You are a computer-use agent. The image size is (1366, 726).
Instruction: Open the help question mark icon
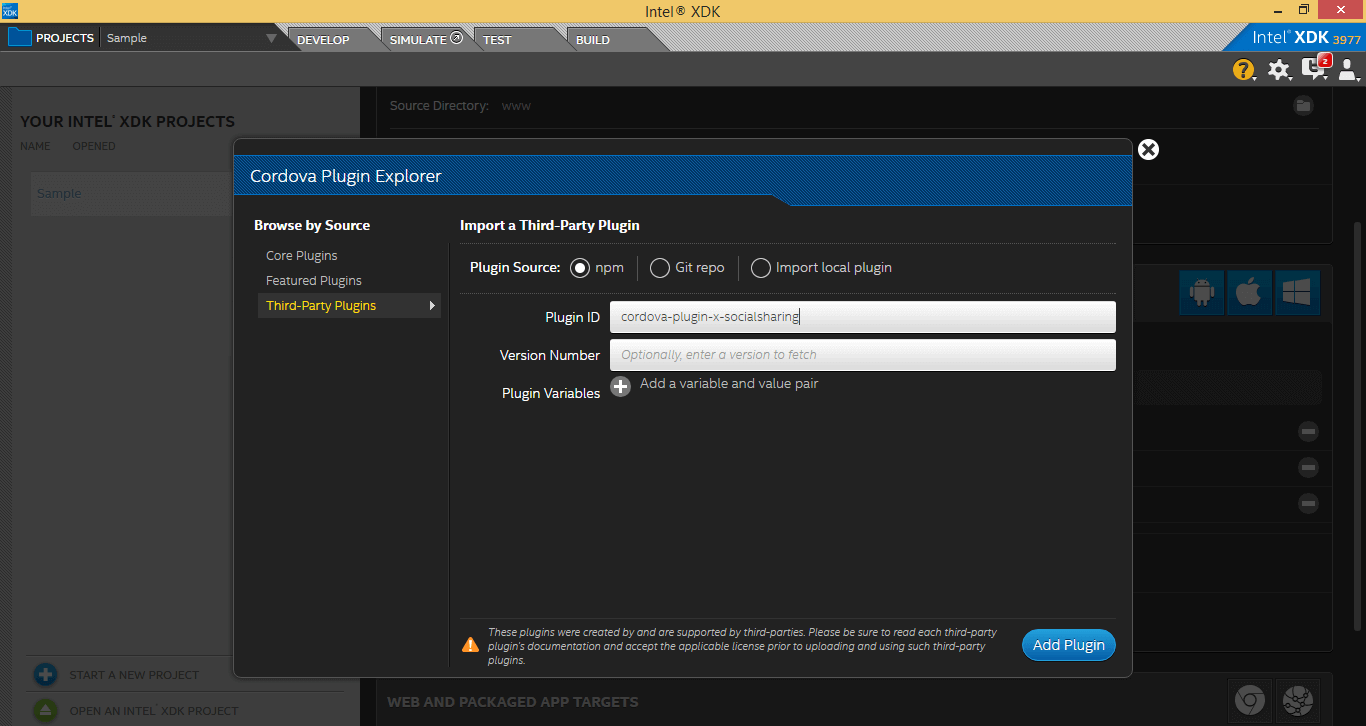click(1243, 70)
